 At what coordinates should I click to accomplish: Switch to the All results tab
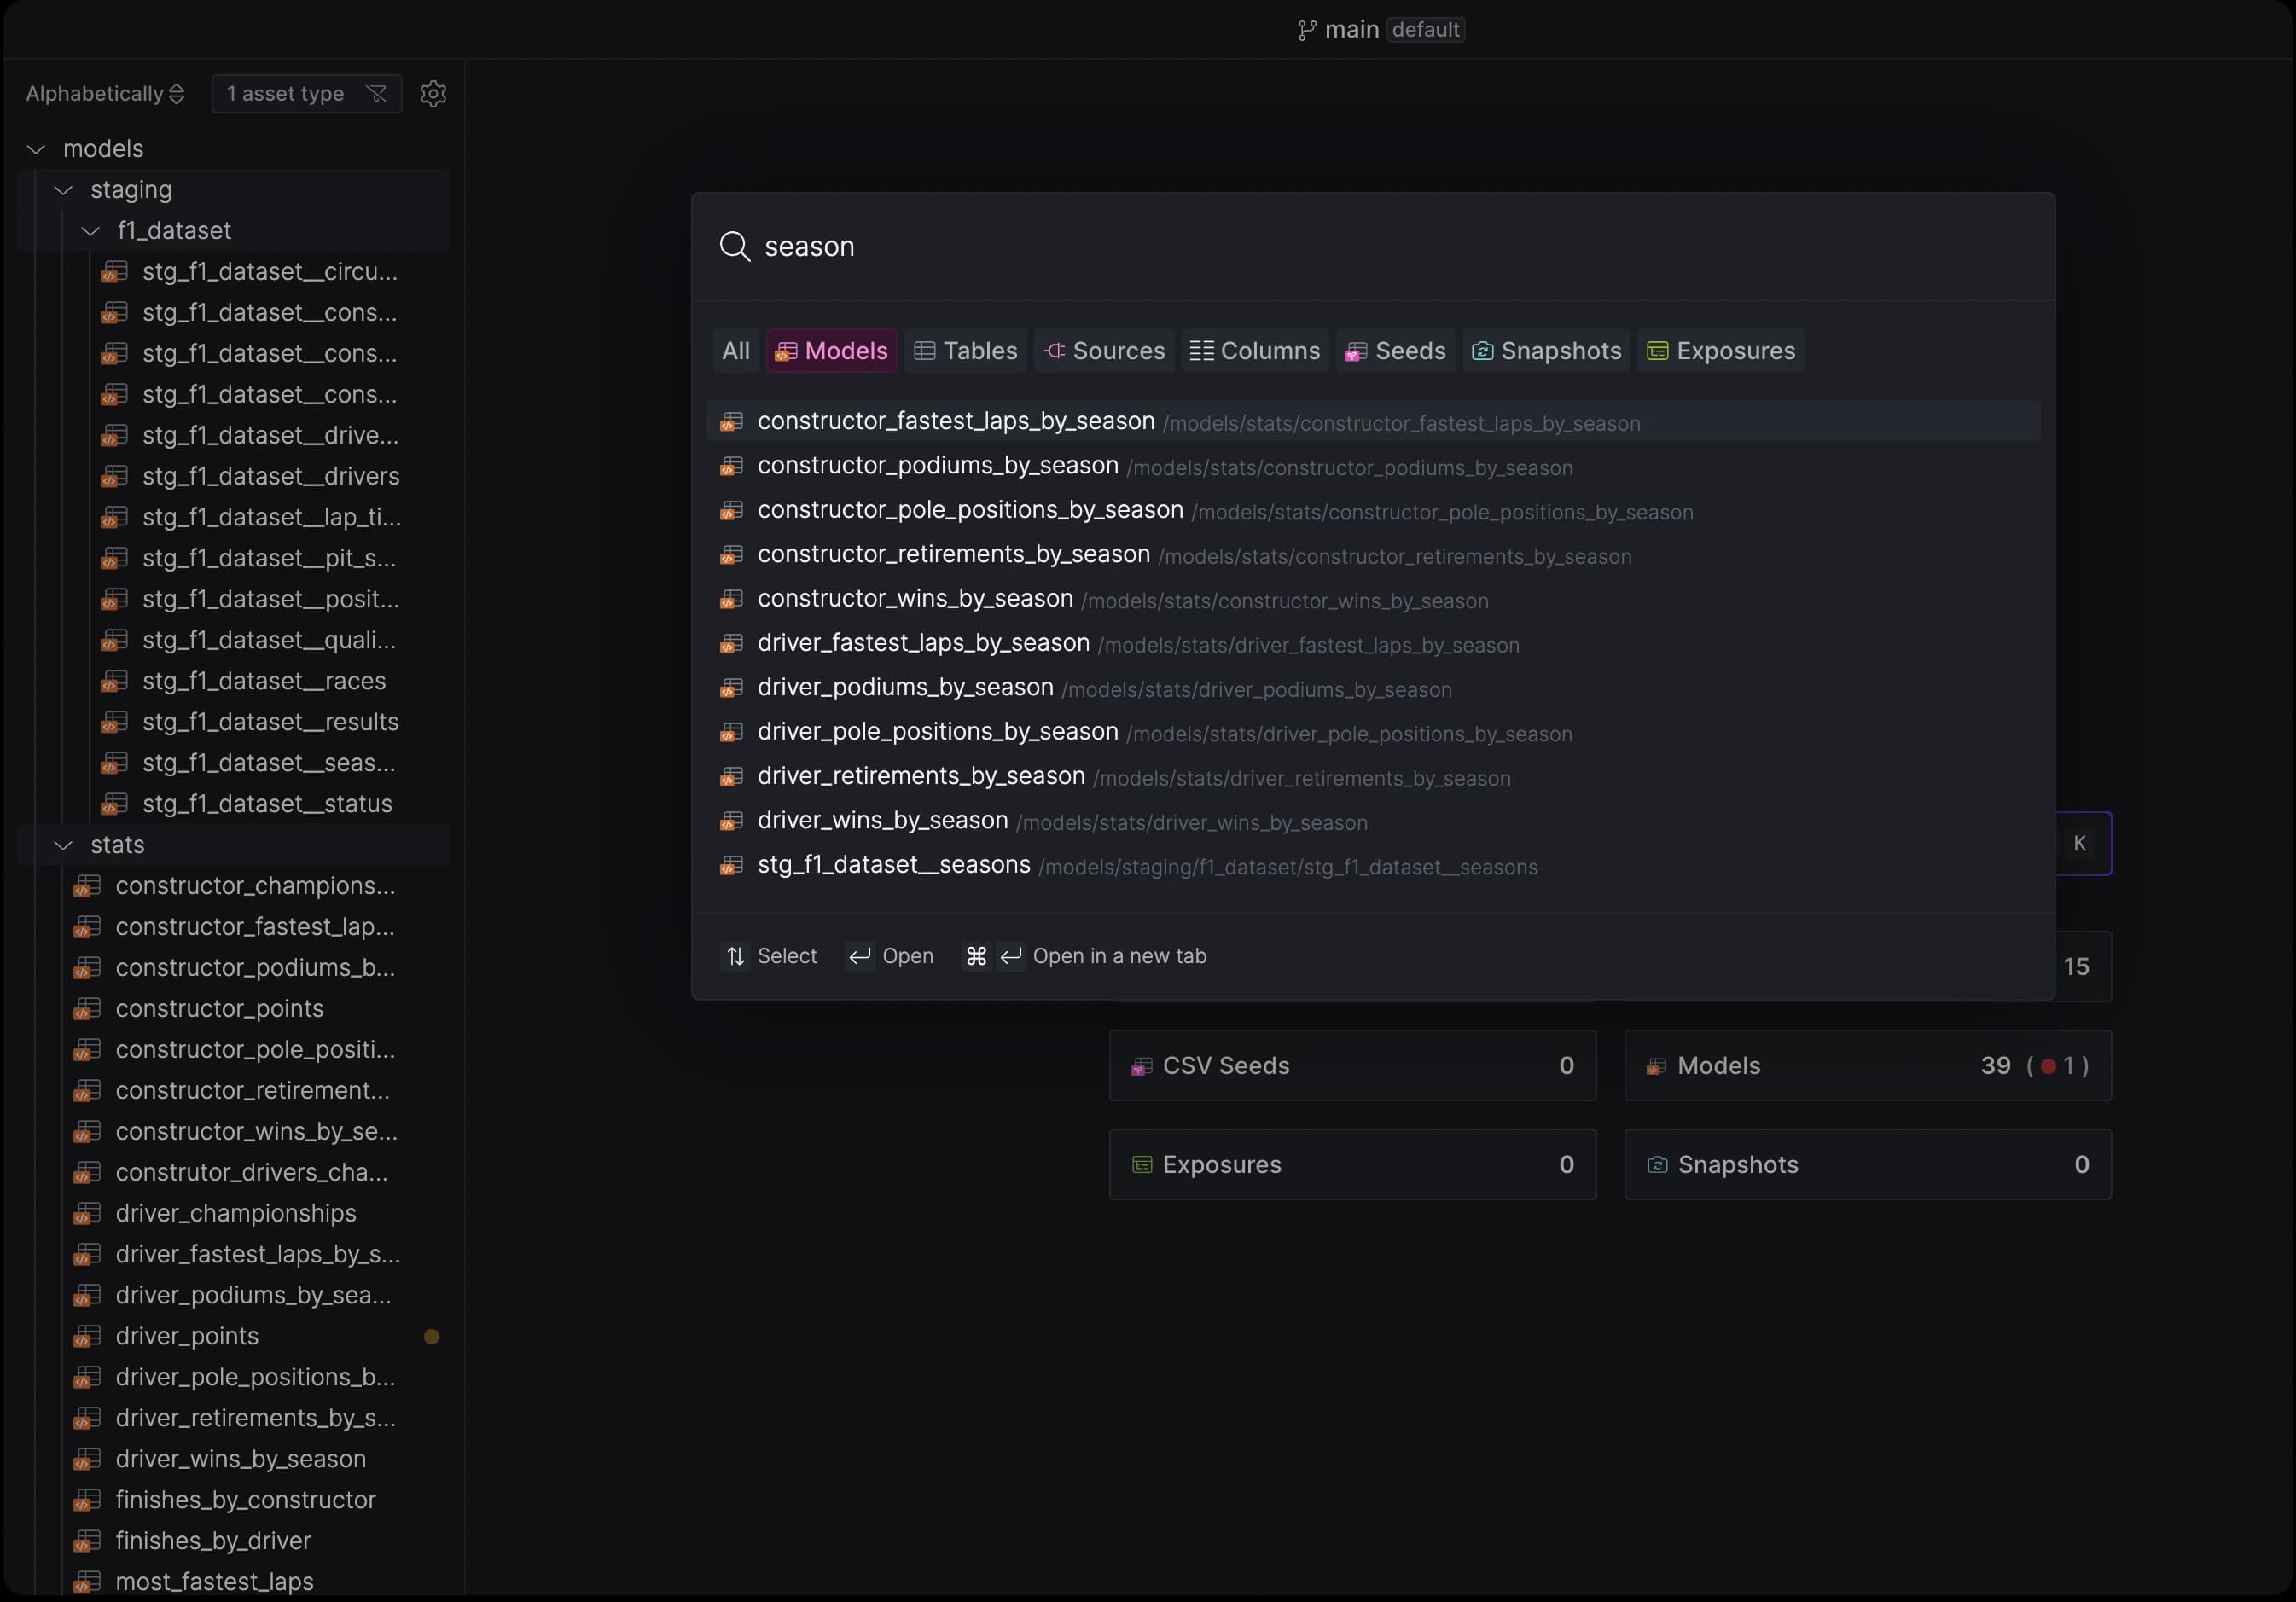tap(735, 351)
